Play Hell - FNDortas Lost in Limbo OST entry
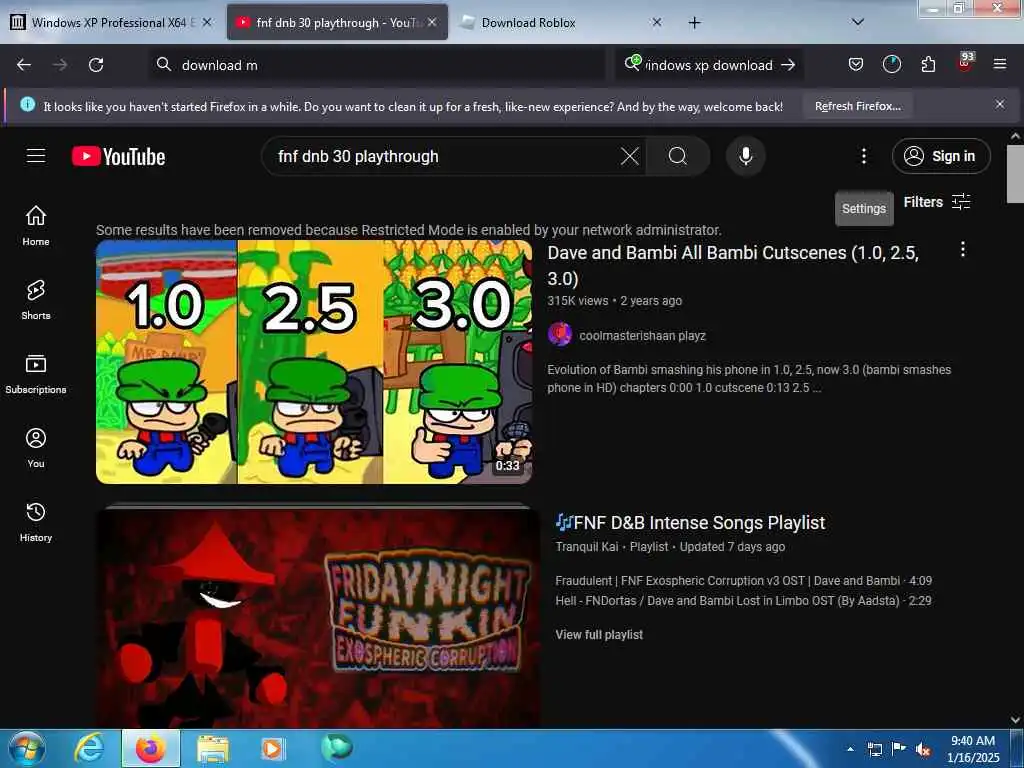 click(743, 600)
